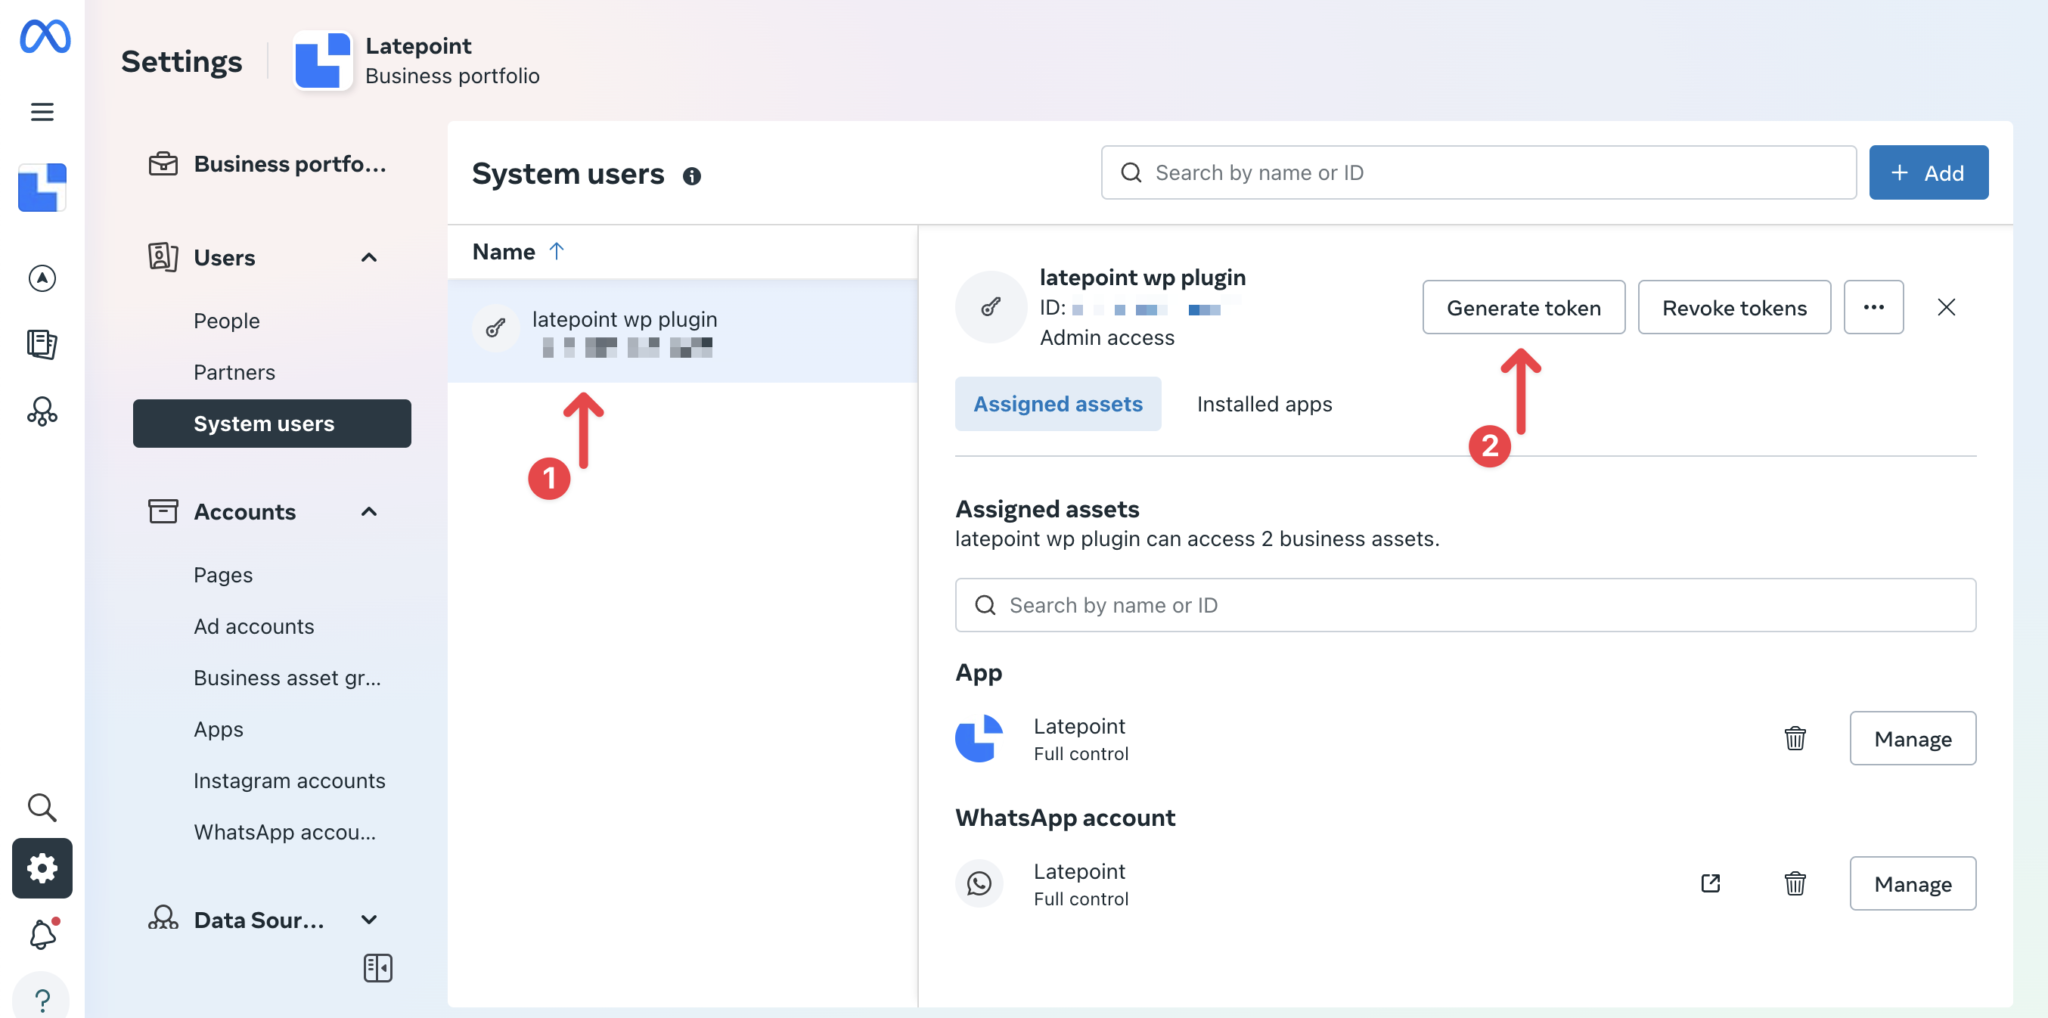Click the Revoke tokens button
Screen dimensions: 2048x1018
point(1734,307)
